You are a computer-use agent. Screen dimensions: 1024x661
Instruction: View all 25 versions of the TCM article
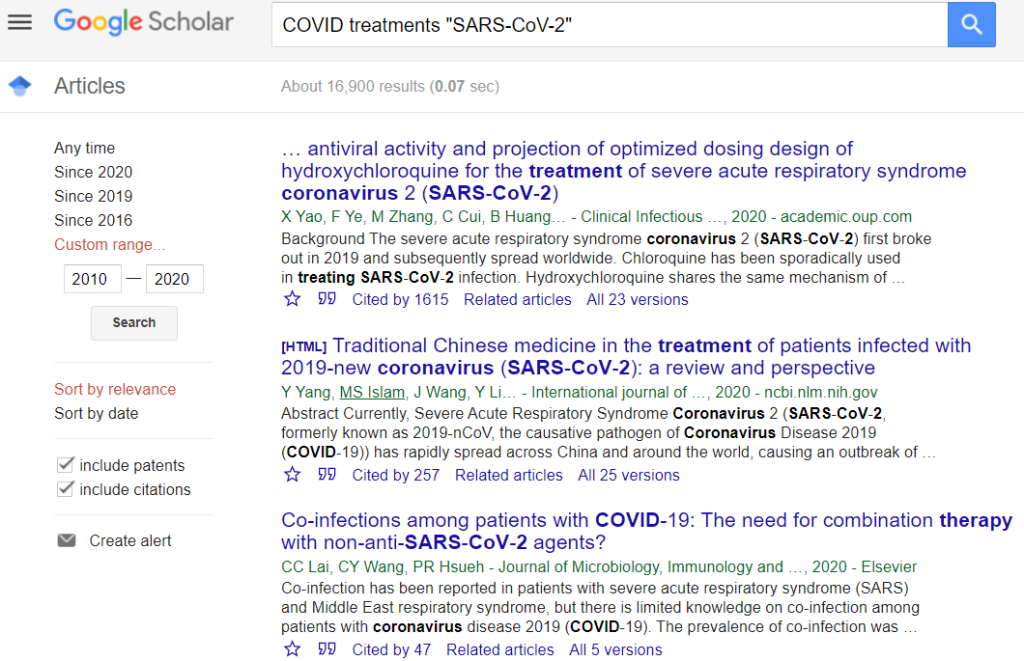[x=628, y=475]
